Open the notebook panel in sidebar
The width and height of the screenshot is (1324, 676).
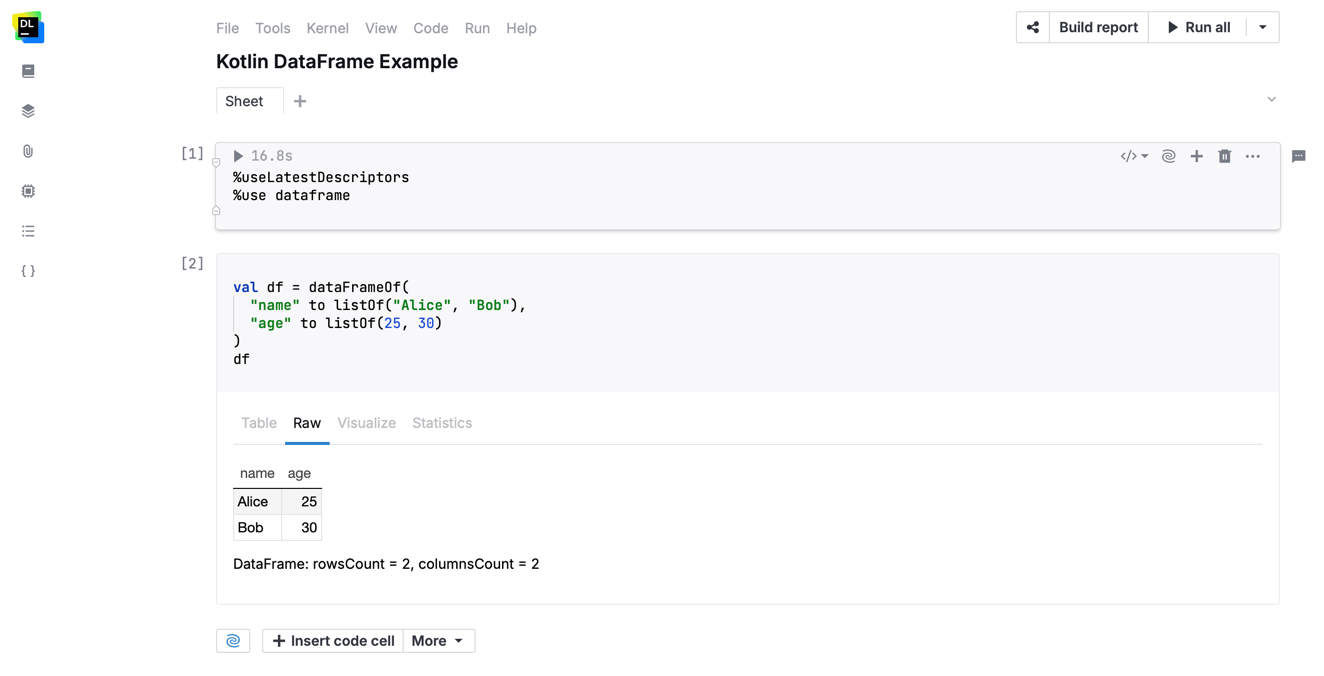pos(28,71)
